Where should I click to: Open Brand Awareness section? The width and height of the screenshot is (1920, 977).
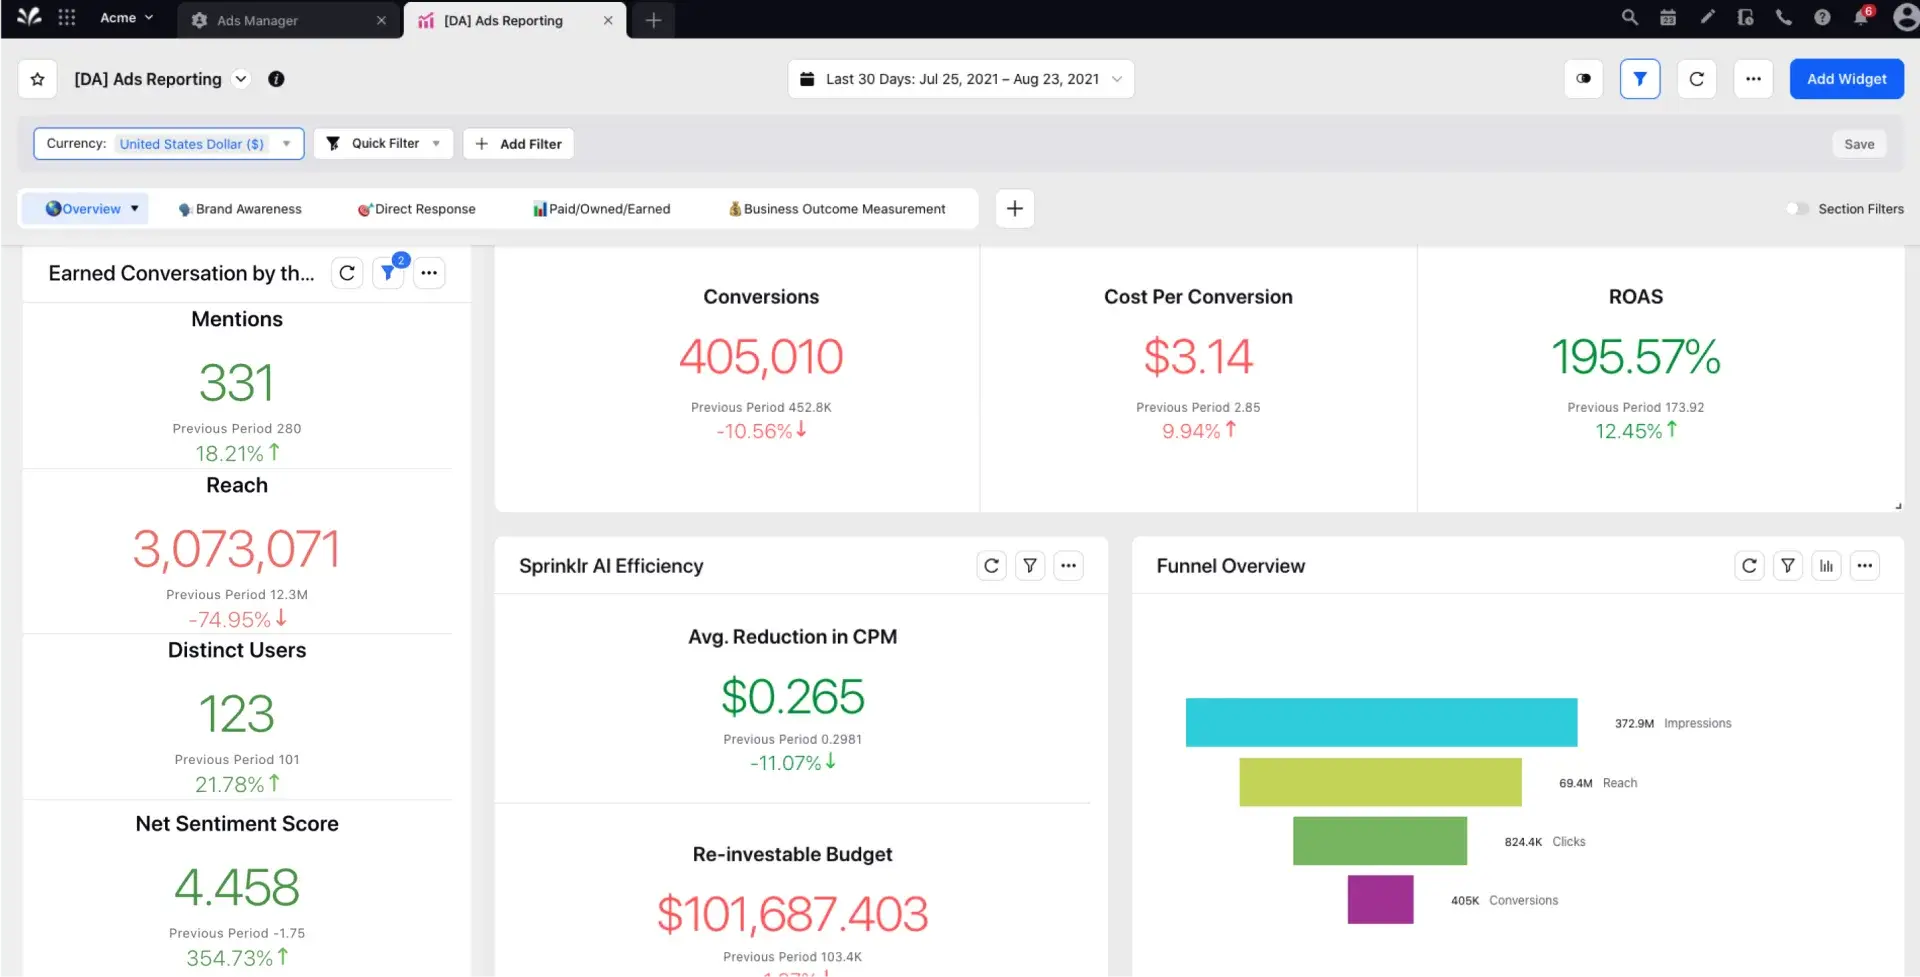point(240,209)
